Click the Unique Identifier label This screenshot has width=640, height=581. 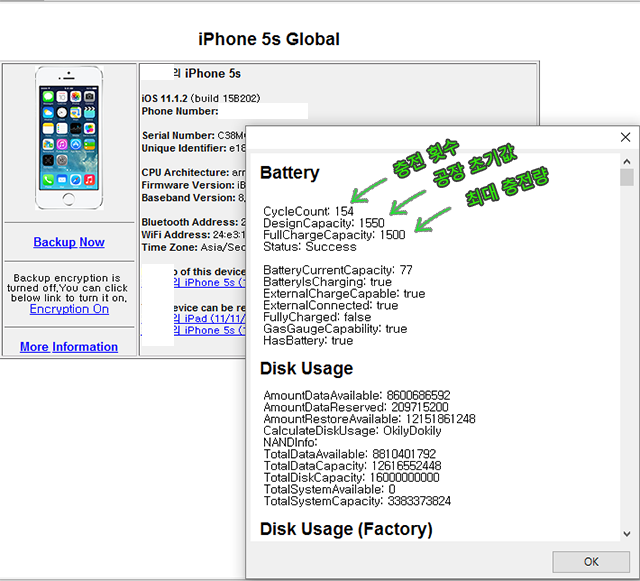[184, 148]
